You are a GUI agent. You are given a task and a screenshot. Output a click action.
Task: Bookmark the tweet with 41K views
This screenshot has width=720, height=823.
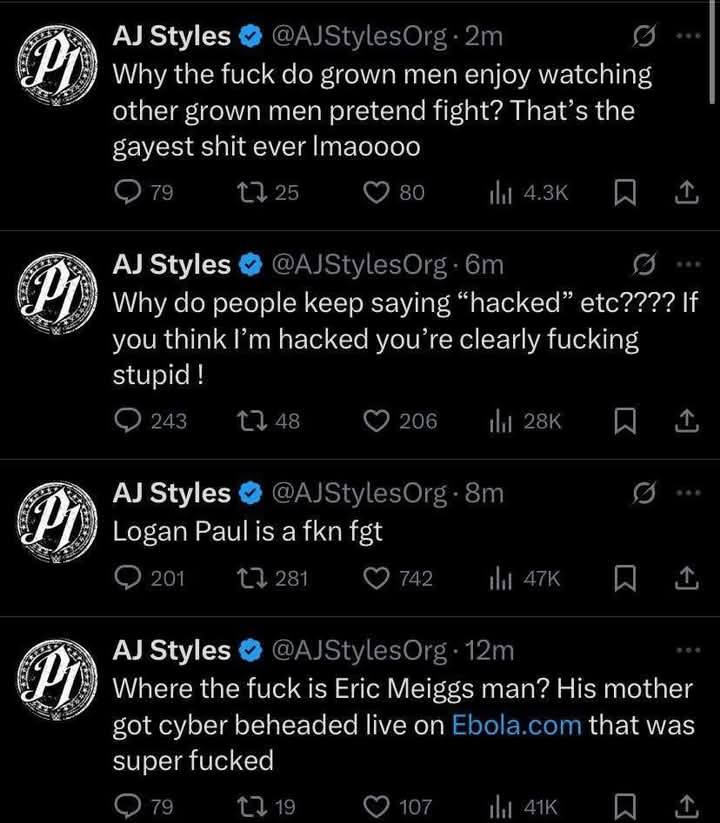[625, 807]
